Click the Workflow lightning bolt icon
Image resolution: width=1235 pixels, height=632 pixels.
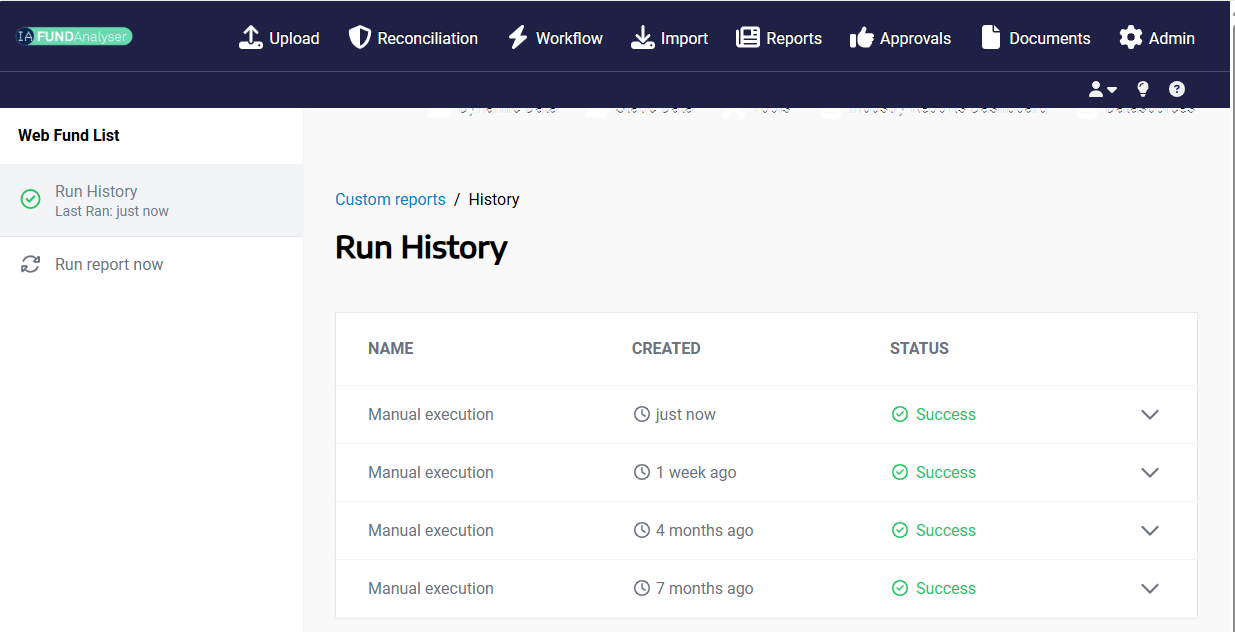click(518, 38)
